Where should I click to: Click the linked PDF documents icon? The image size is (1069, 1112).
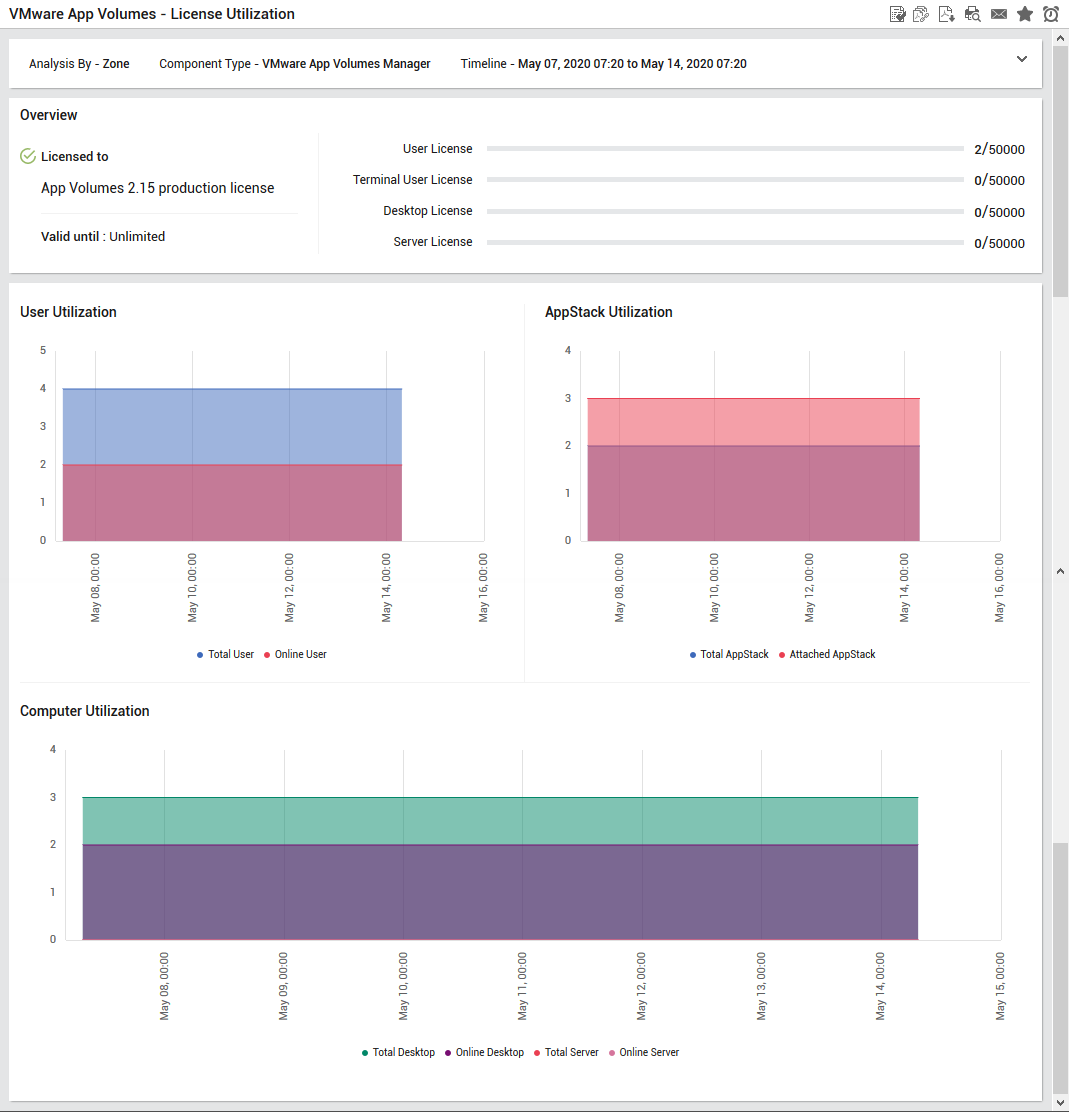tap(921, 14)
